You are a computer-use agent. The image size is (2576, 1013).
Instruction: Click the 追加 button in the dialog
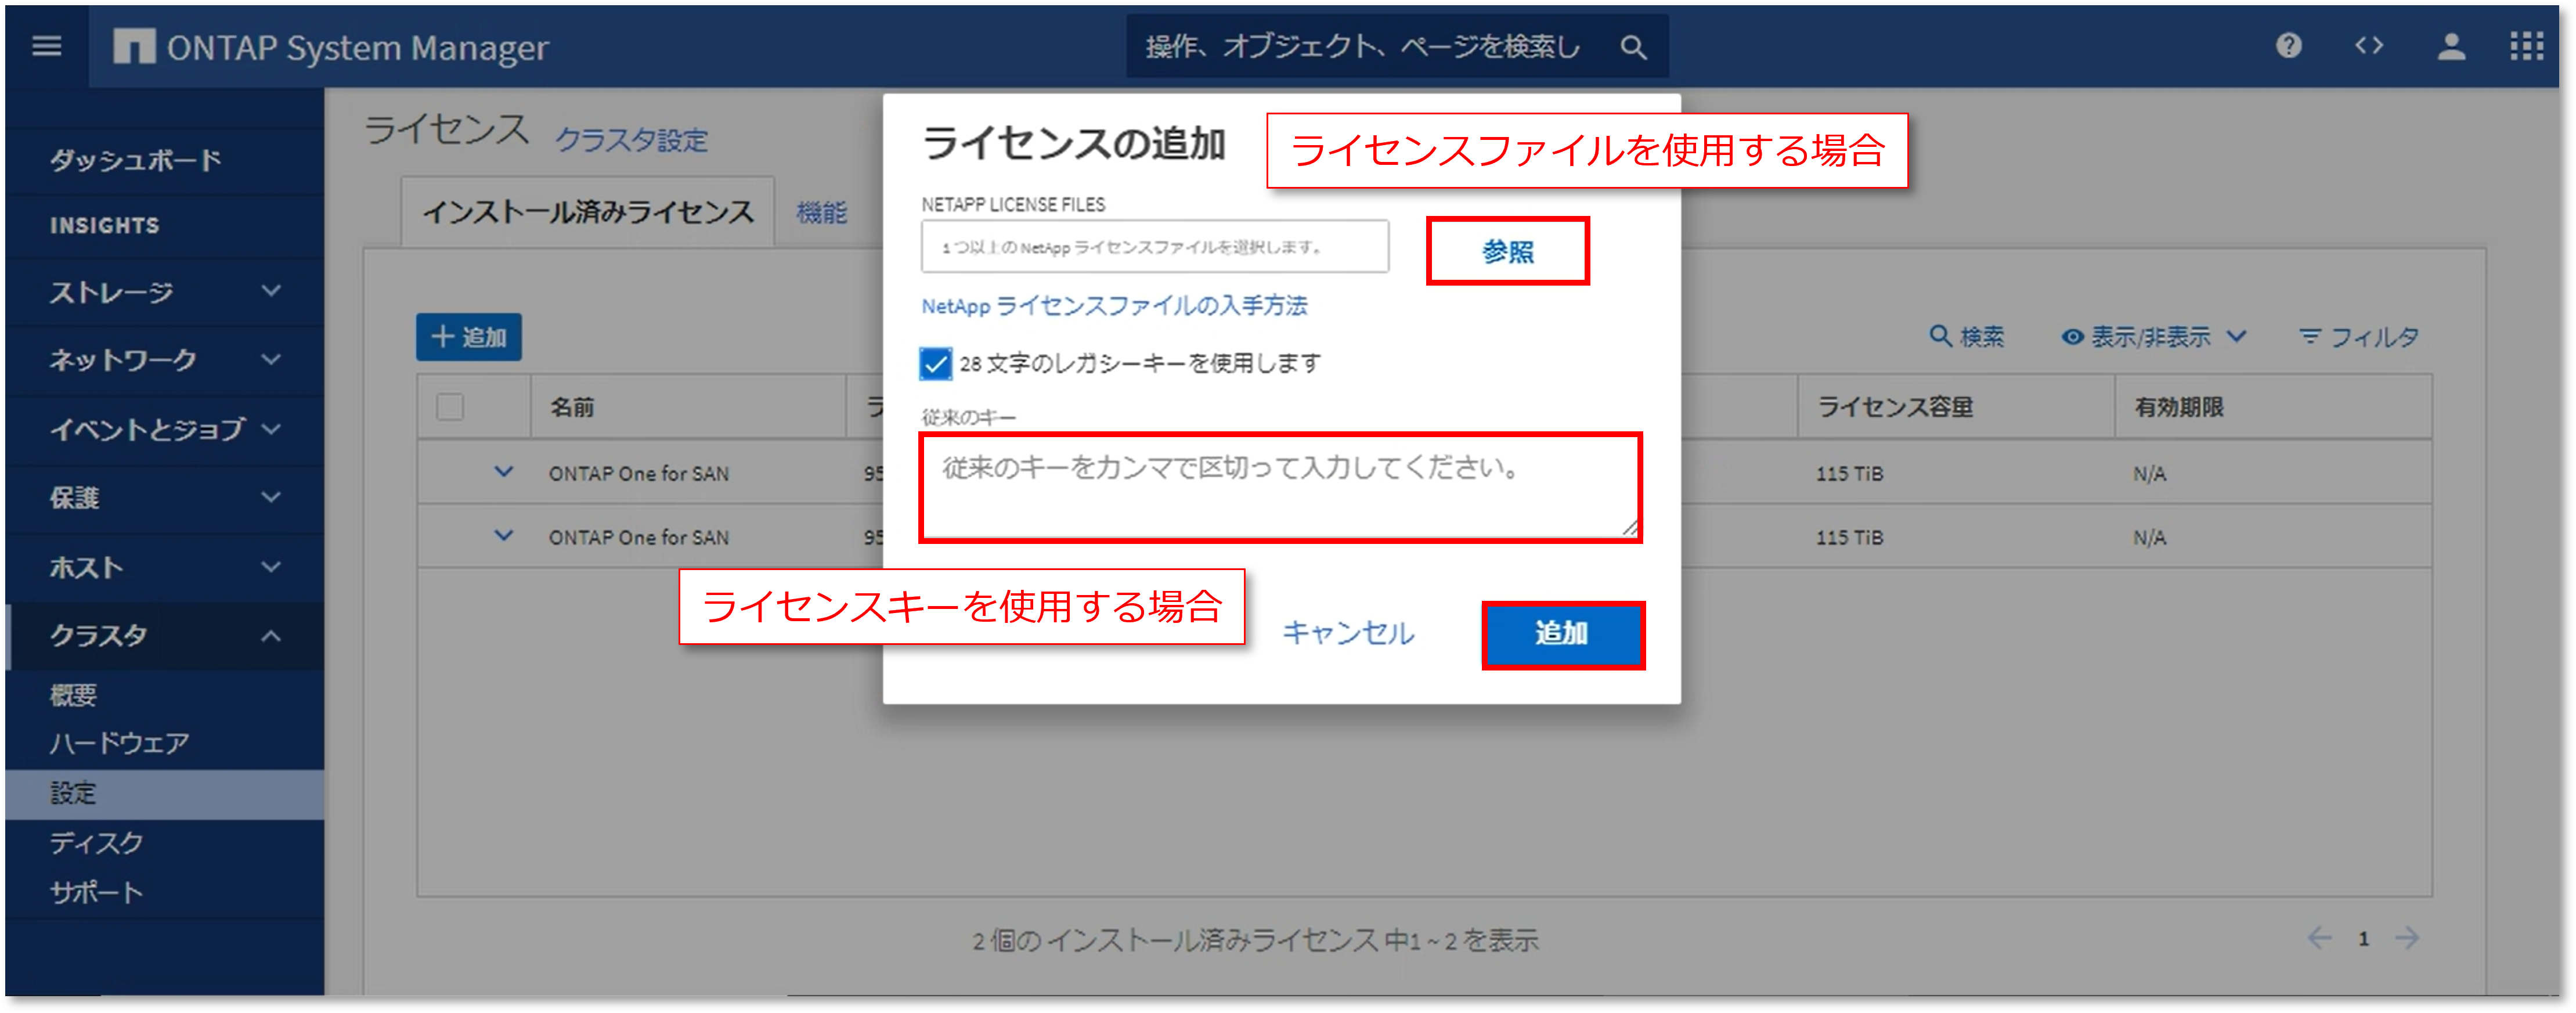pos(1562,634)
